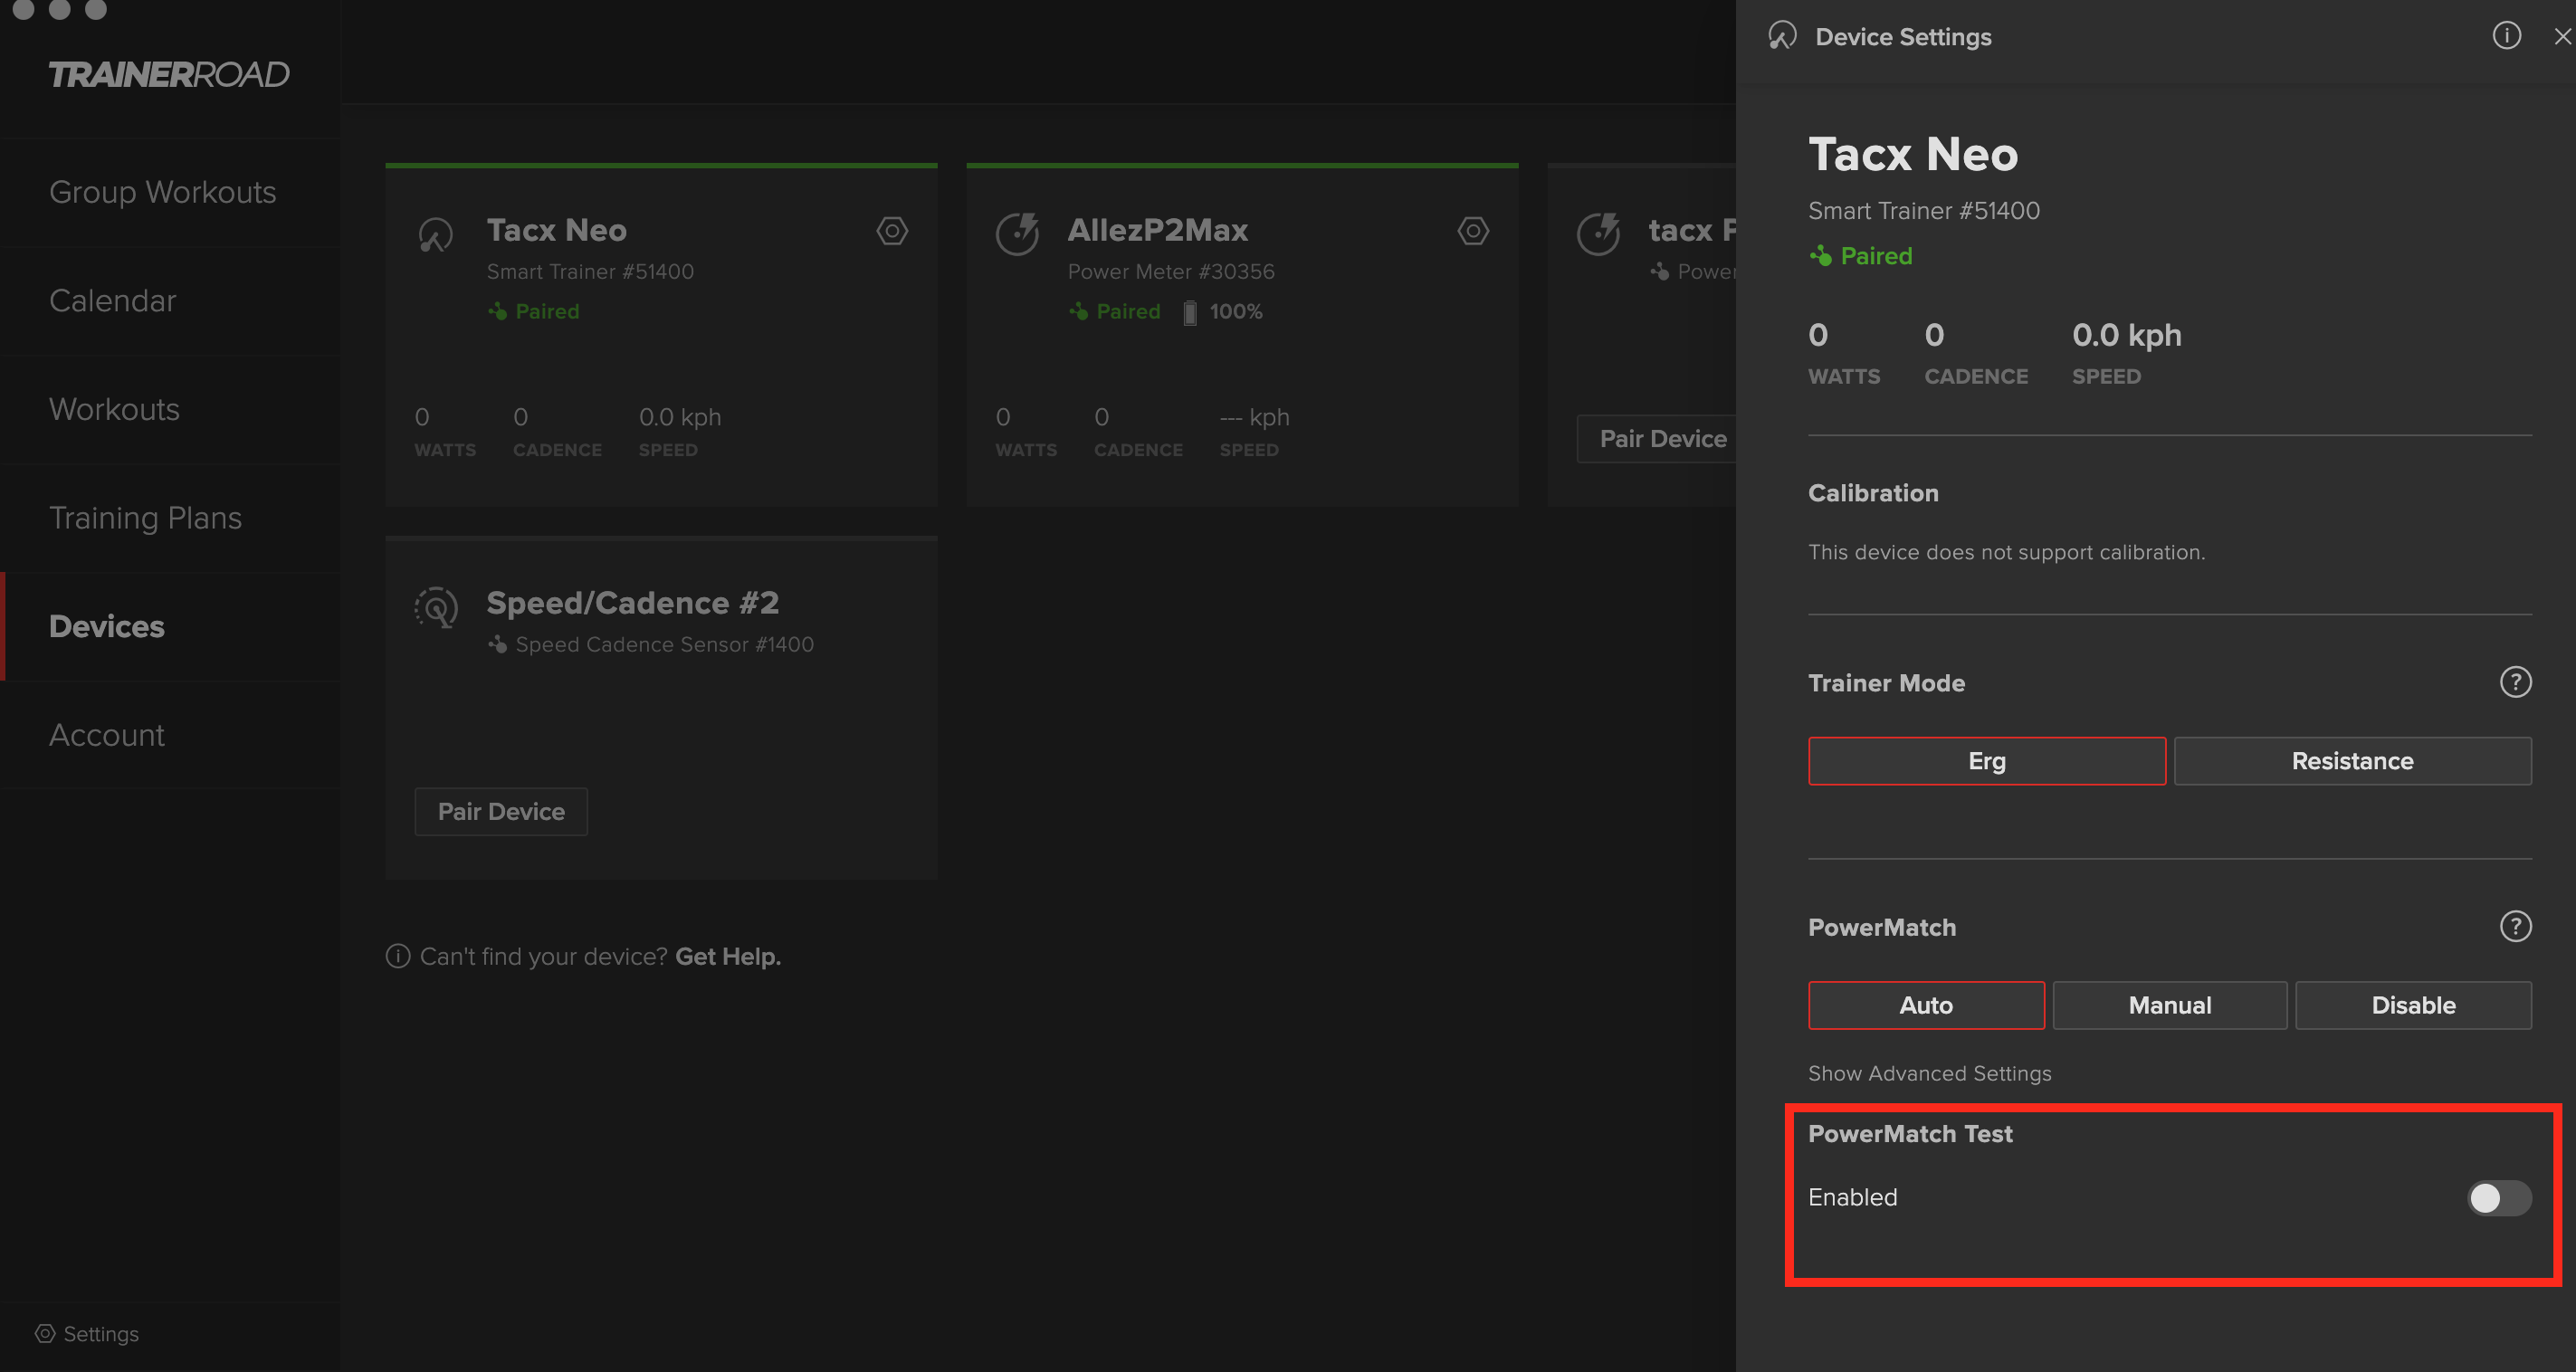Open AllezP2Max card settings gear
The width and height of the screenshot is (2576, 1372).
tap(1472, 231)
